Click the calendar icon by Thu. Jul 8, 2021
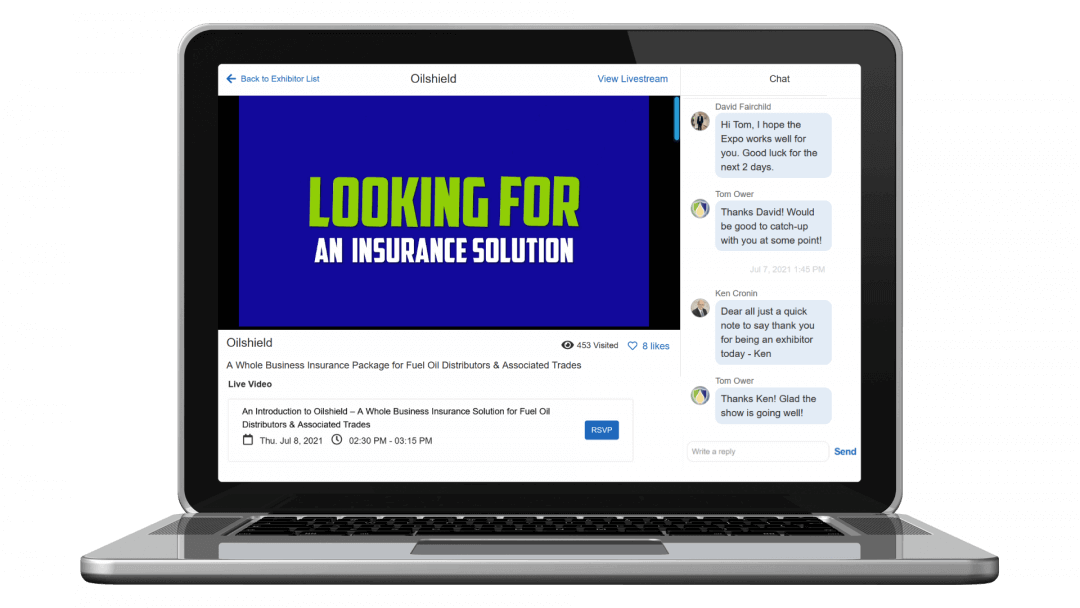1080x608 pixels. point(248,440)
